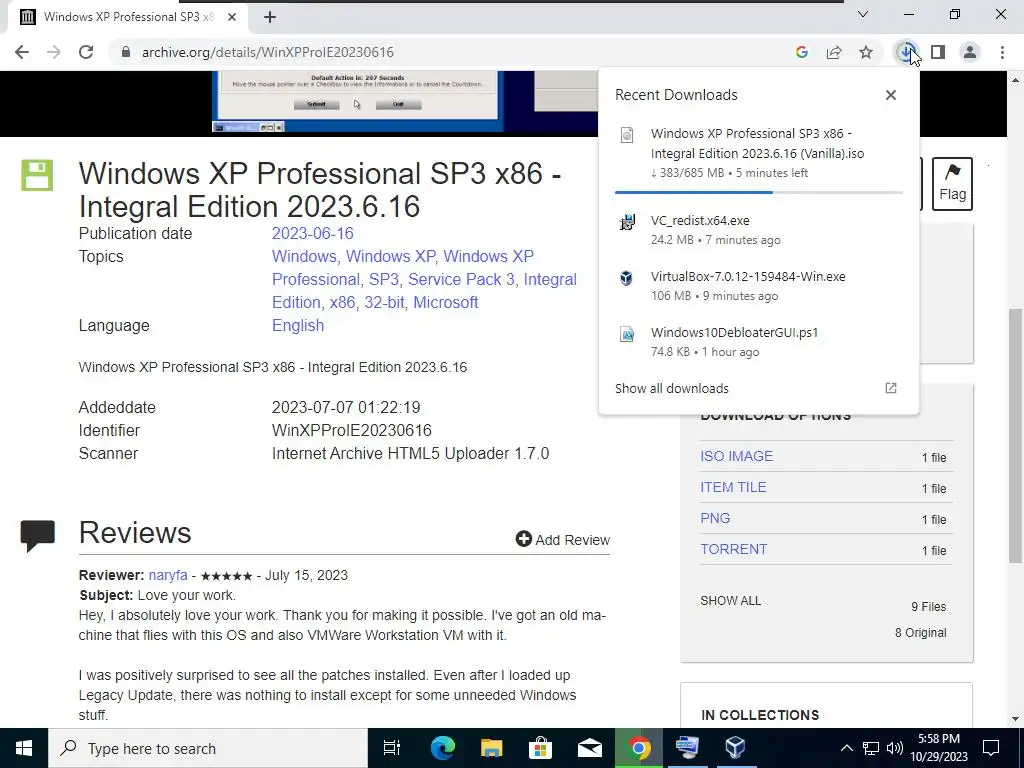
Task: Open VirtualBox from taskbar
Action: pos(735,748)
